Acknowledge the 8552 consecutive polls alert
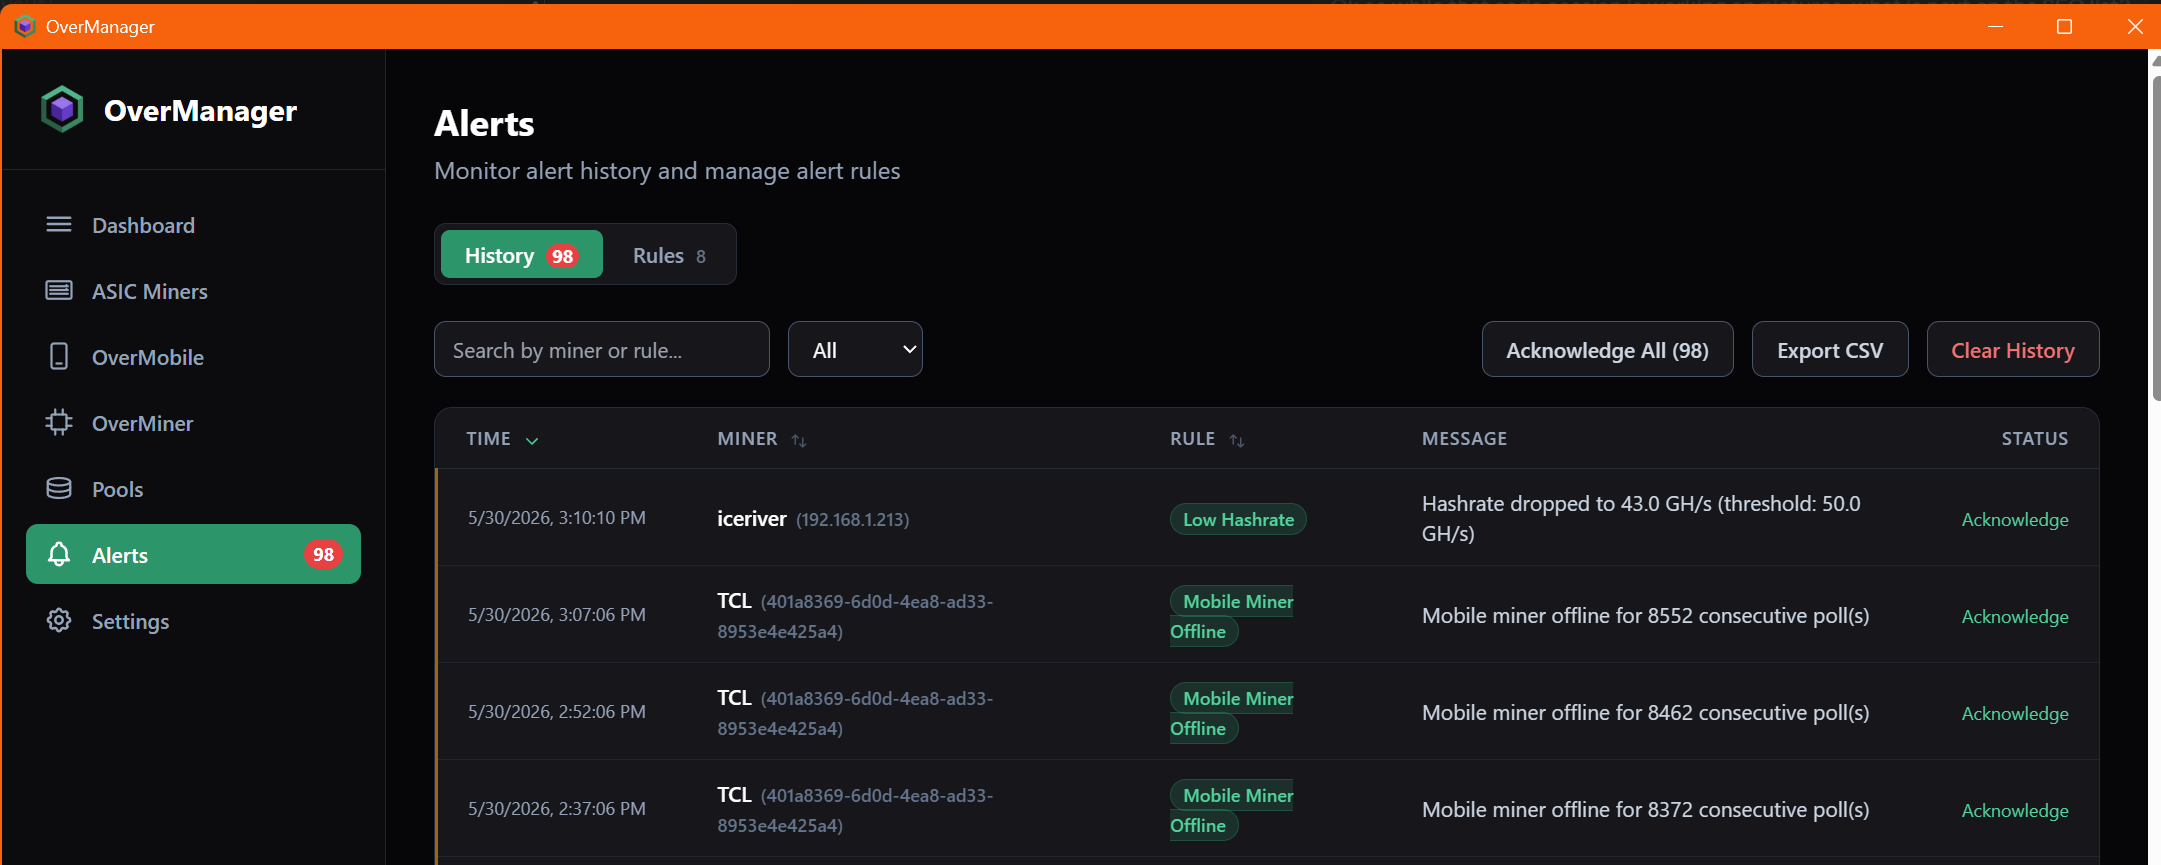Screen dimensions: 2161x865 coord(2014,616)
